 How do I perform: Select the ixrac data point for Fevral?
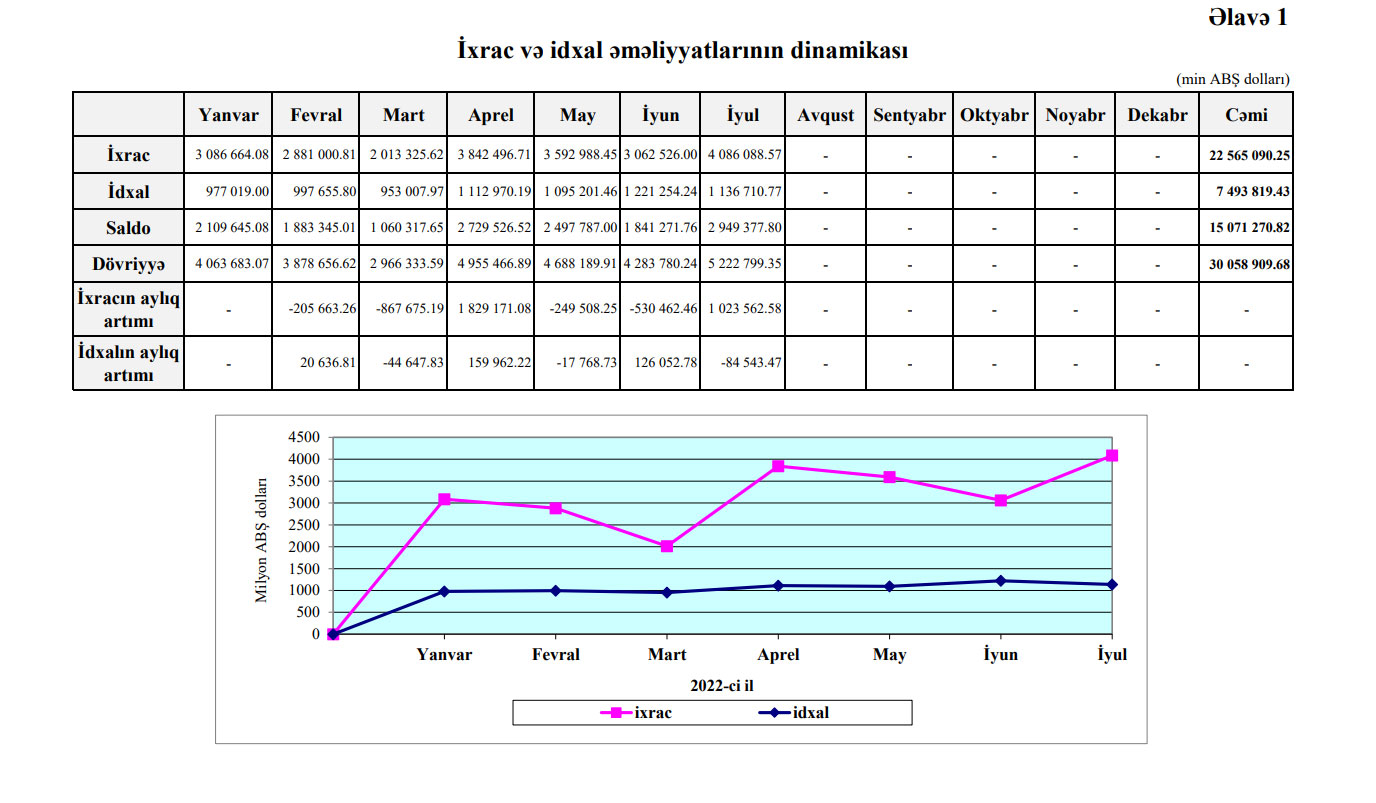tap(556, 508)
